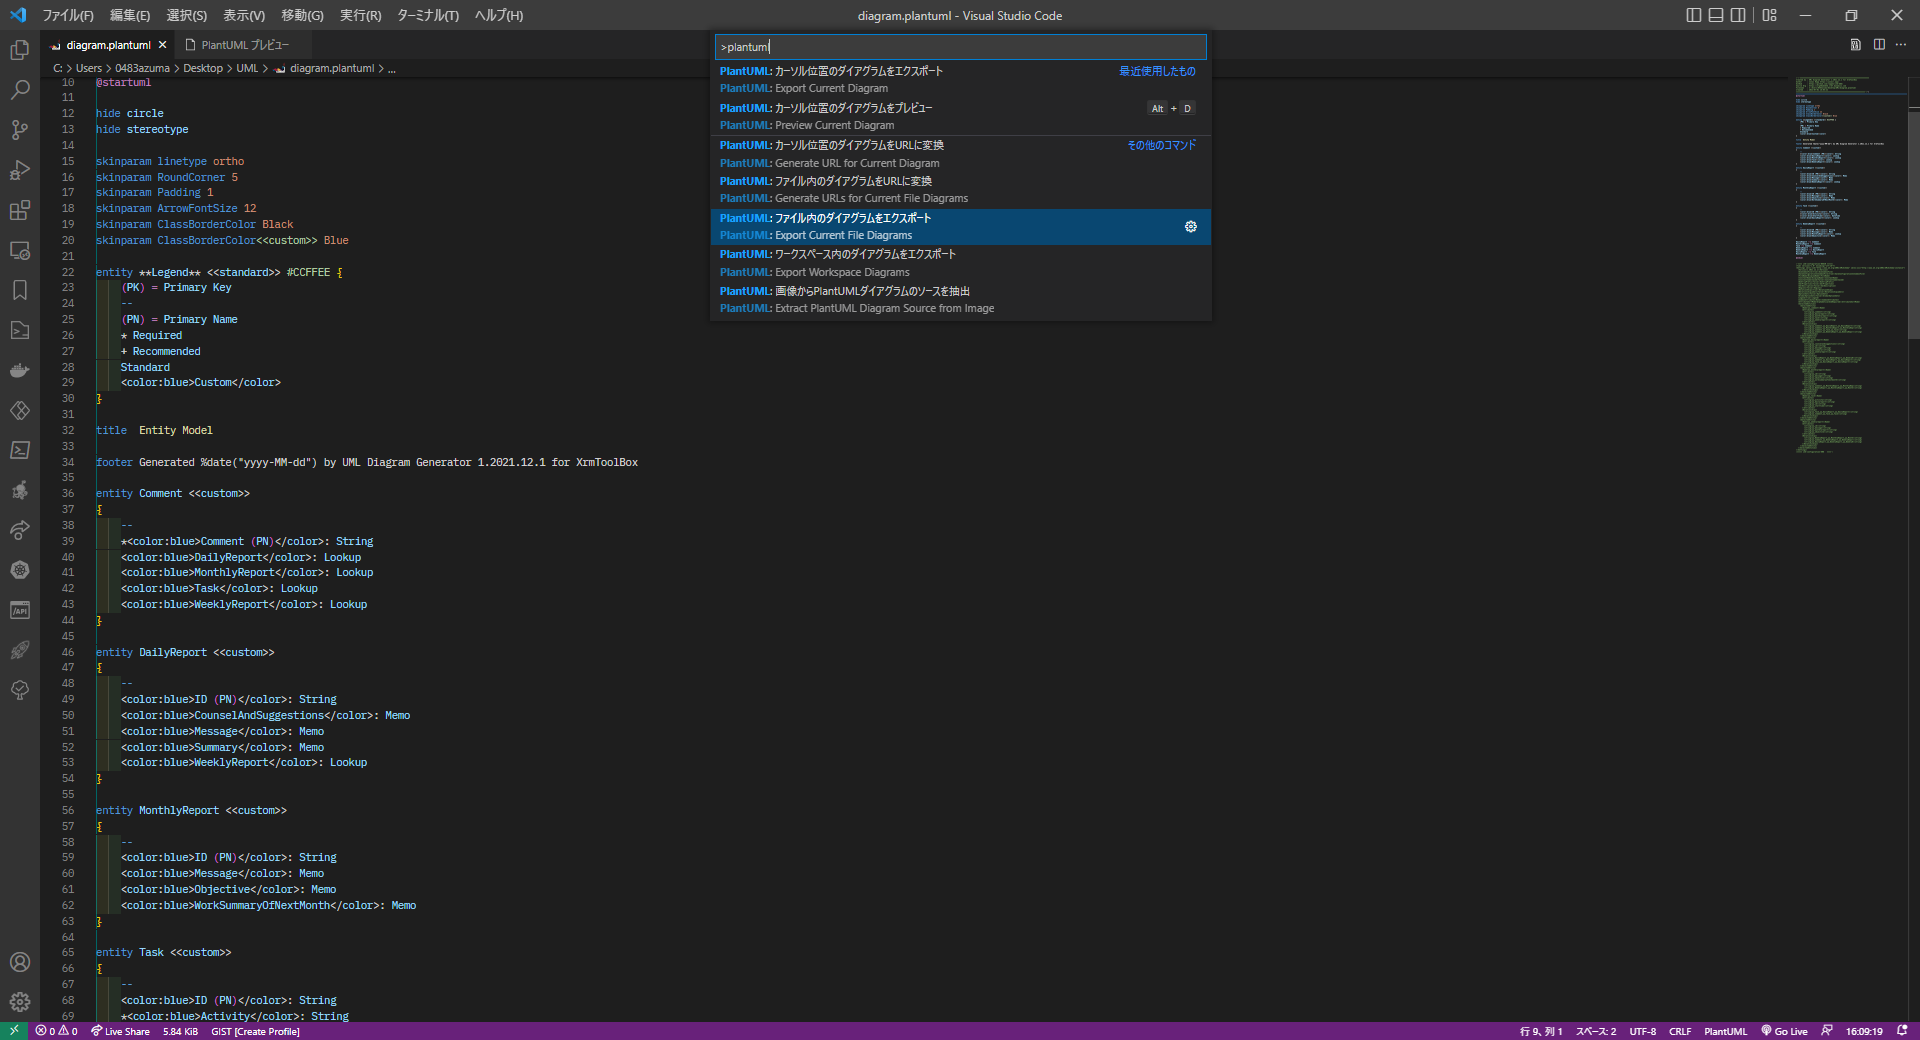Split the editor to the right
Viewport: 1920px width, 1040px height.
[x=1879, y=45]
